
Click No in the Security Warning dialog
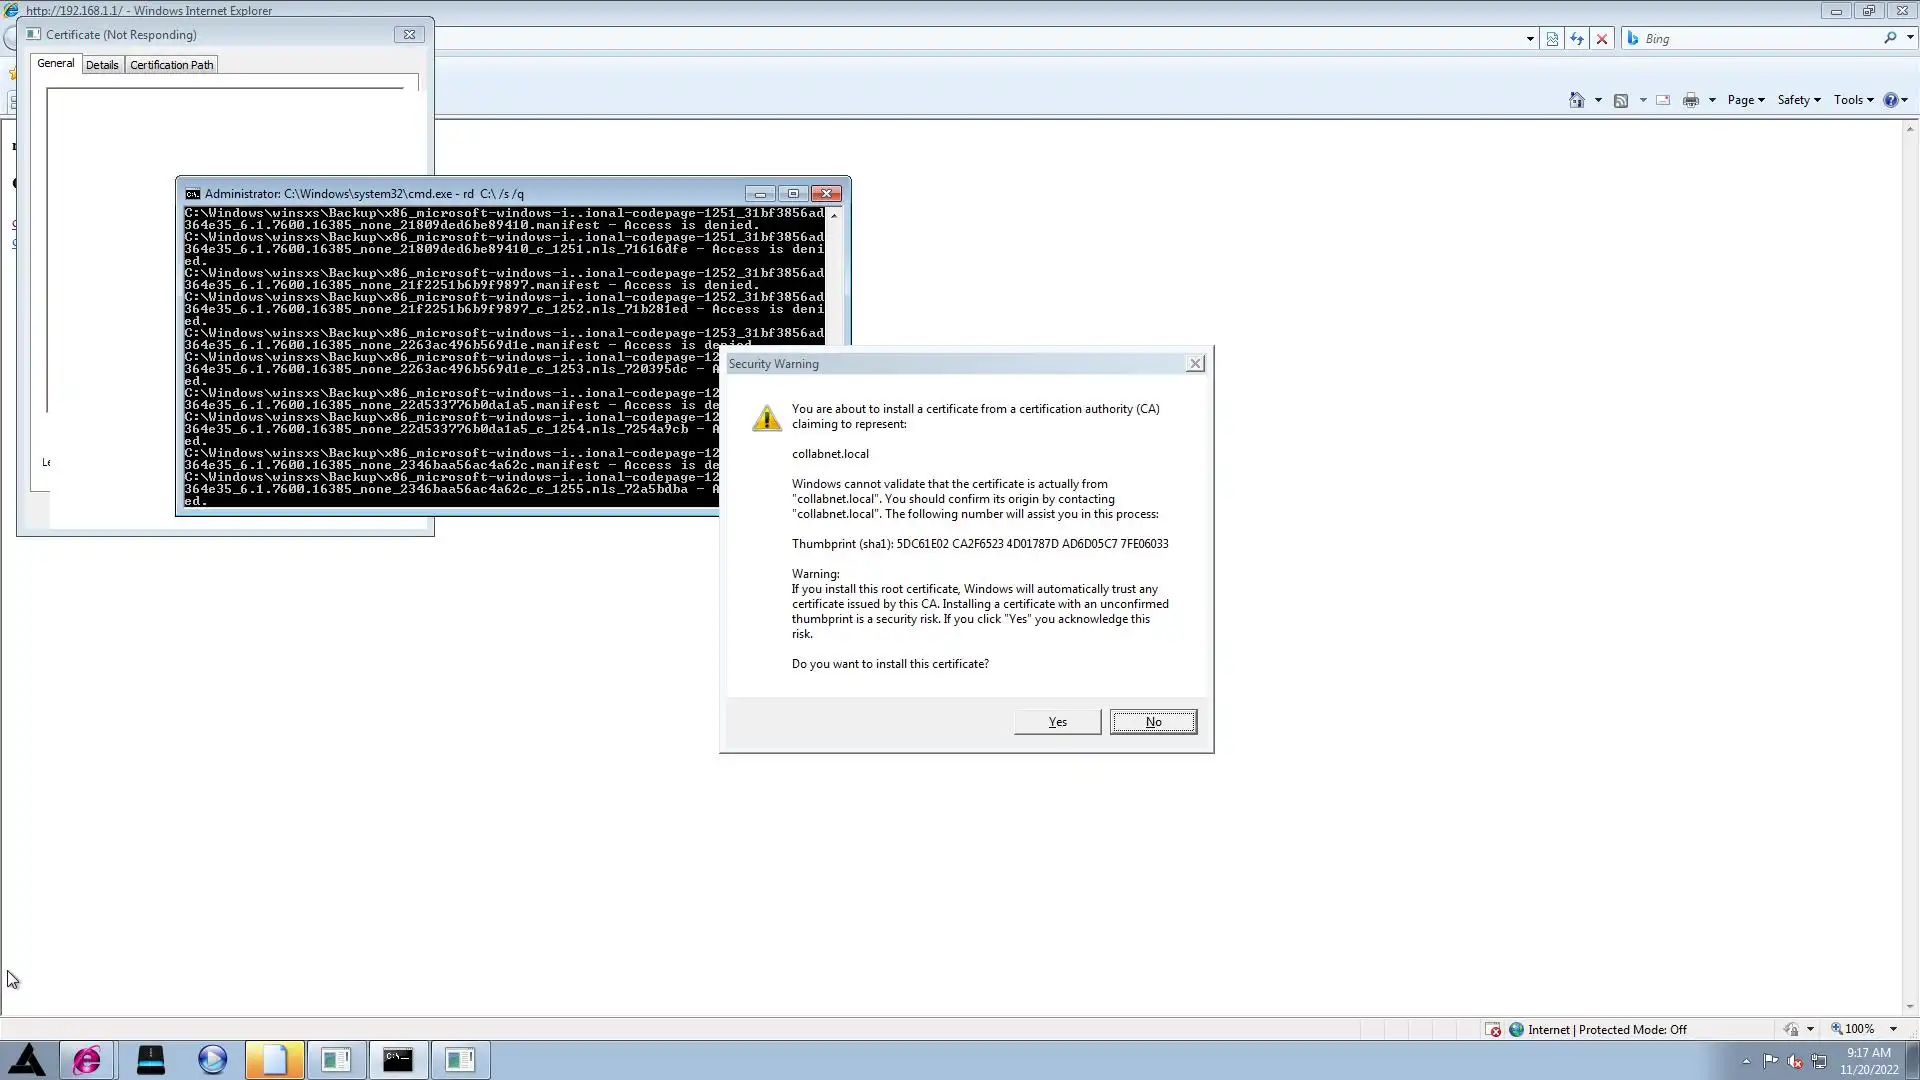[1153, 722]
